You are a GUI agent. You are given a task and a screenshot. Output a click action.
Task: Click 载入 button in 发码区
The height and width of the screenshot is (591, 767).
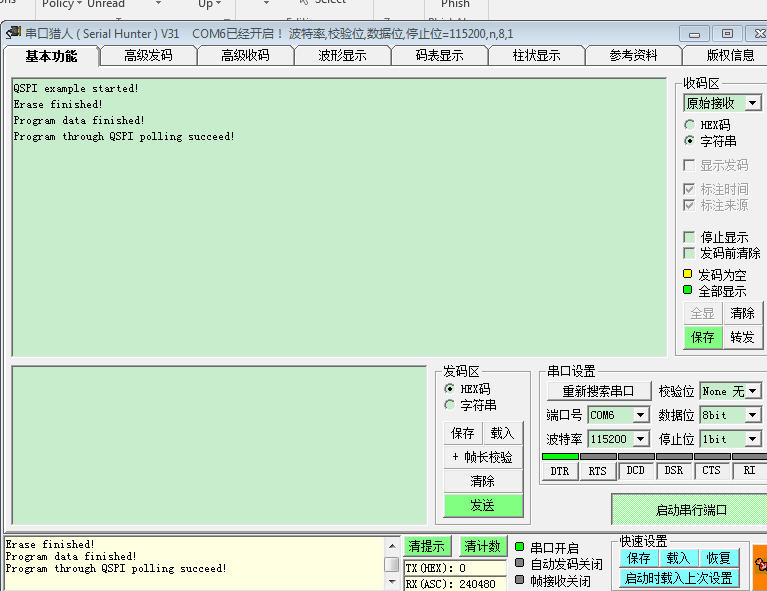(x=502, y=433)
